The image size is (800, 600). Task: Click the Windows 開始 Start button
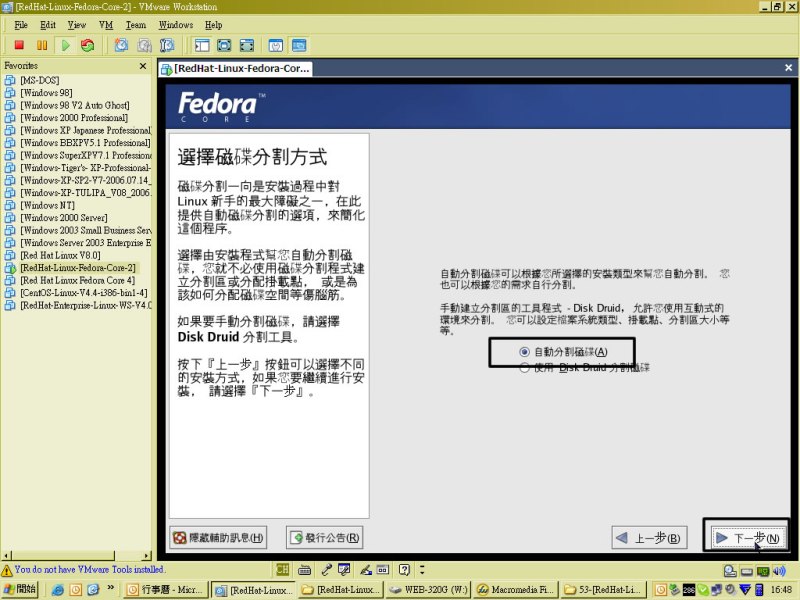click(x=20, y=589)
